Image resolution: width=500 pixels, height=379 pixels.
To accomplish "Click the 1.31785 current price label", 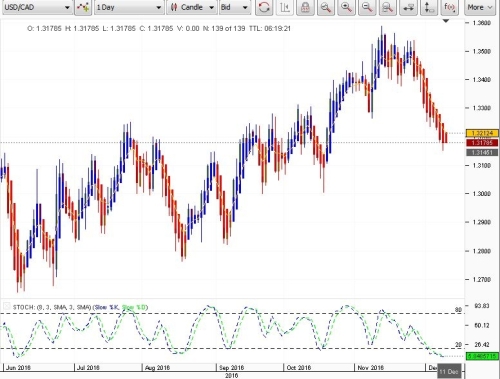I will tap(482, 143).
